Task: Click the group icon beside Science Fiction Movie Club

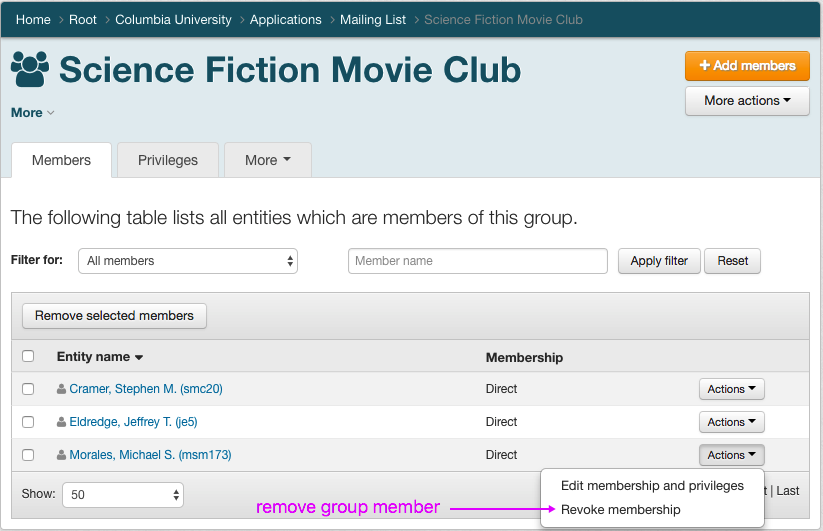Action: coord(30,69)
